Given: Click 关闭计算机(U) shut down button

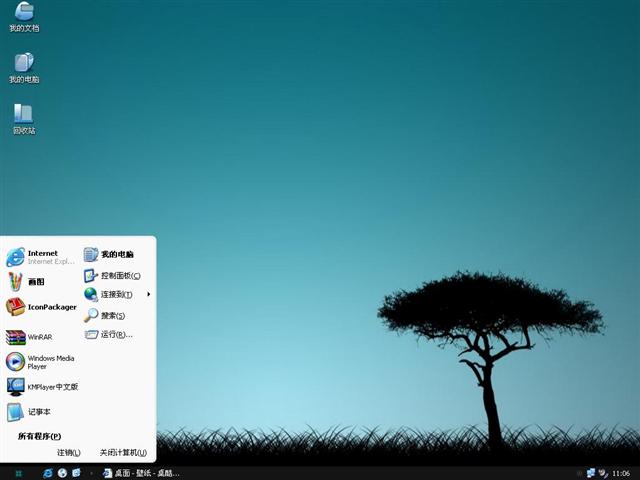Looking at the screenshot, I should 123,453.
